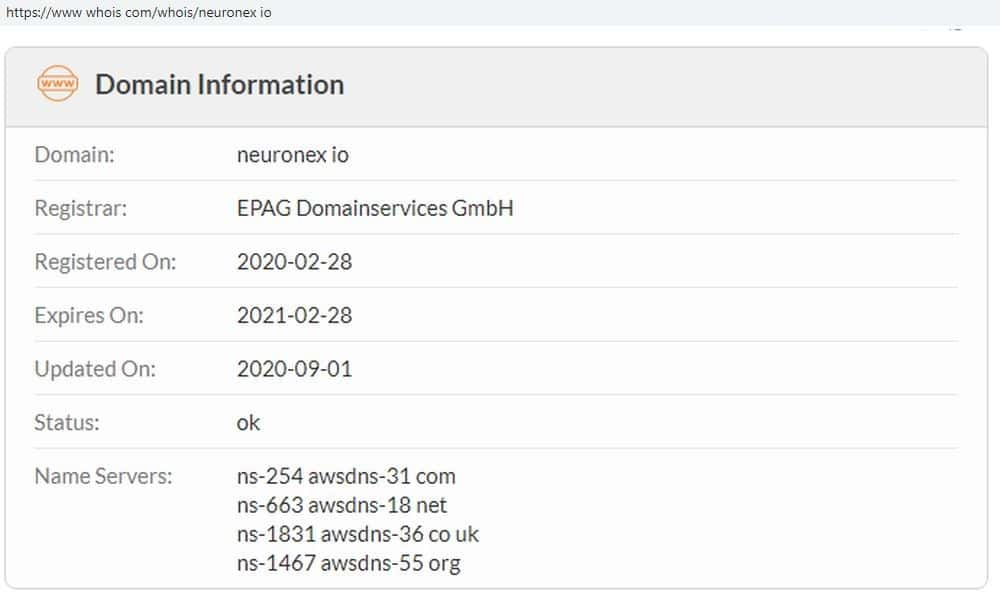1000x601 pixels.
Task: Click the Domain Information heading
Action: pos(219,85)
